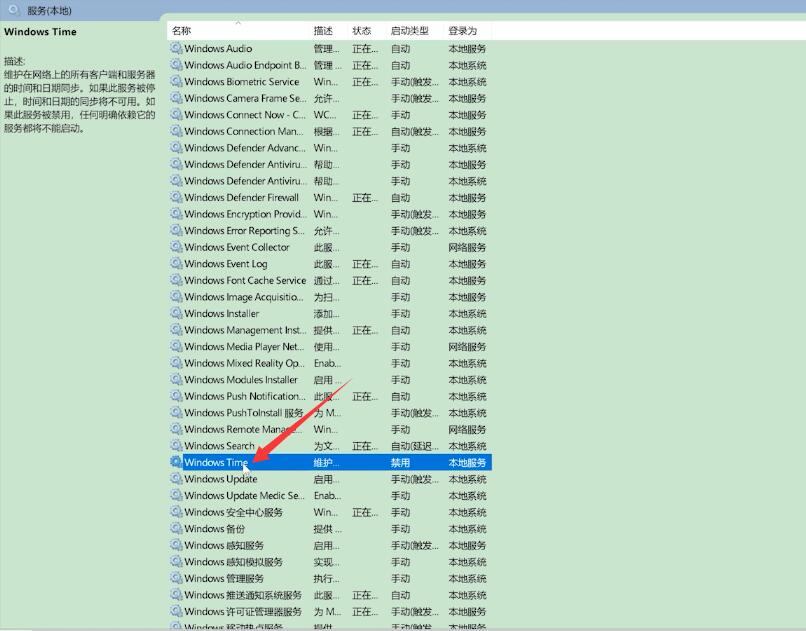The width and height of the screenshot is (806, 631).
Task: Click the Windows Modules Installer gear icon
Action: coord(176,379)
